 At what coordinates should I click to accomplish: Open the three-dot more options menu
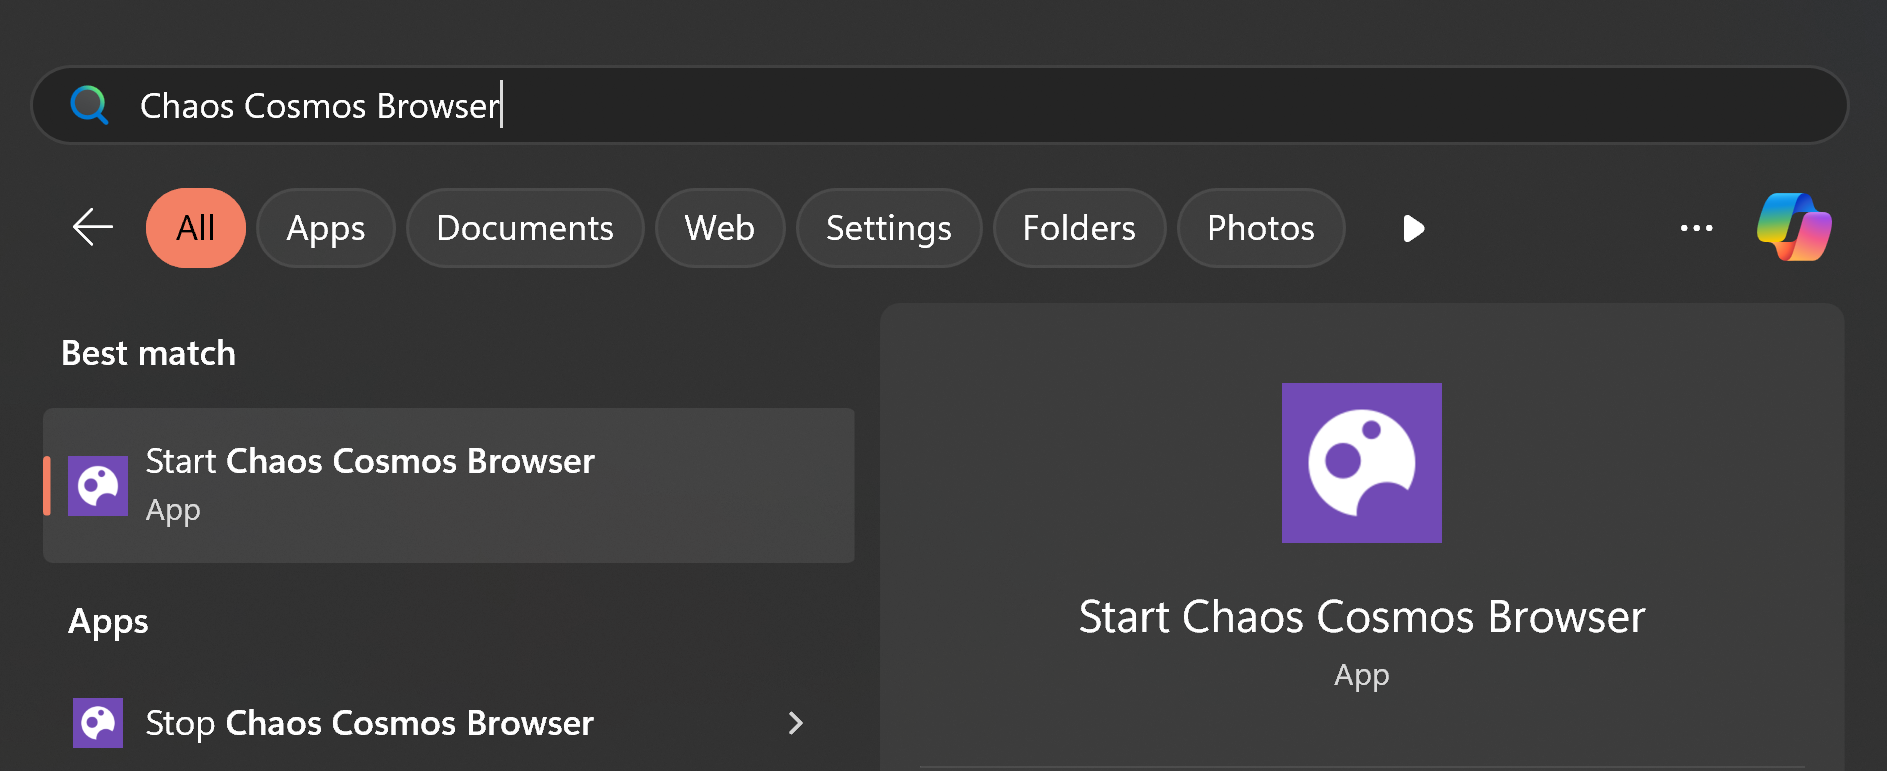click(x=1696, y=228)
